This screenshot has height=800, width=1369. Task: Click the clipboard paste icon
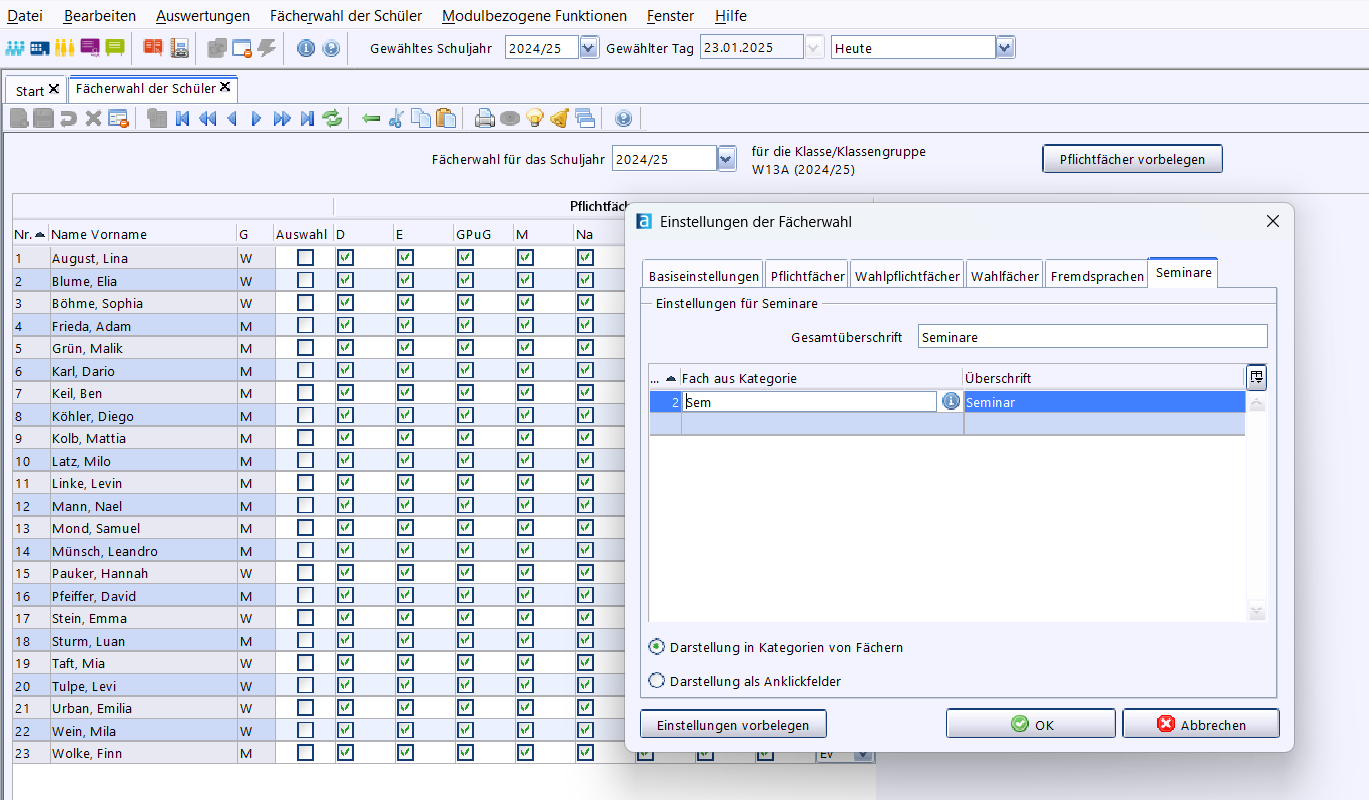[x=446, y=119]
